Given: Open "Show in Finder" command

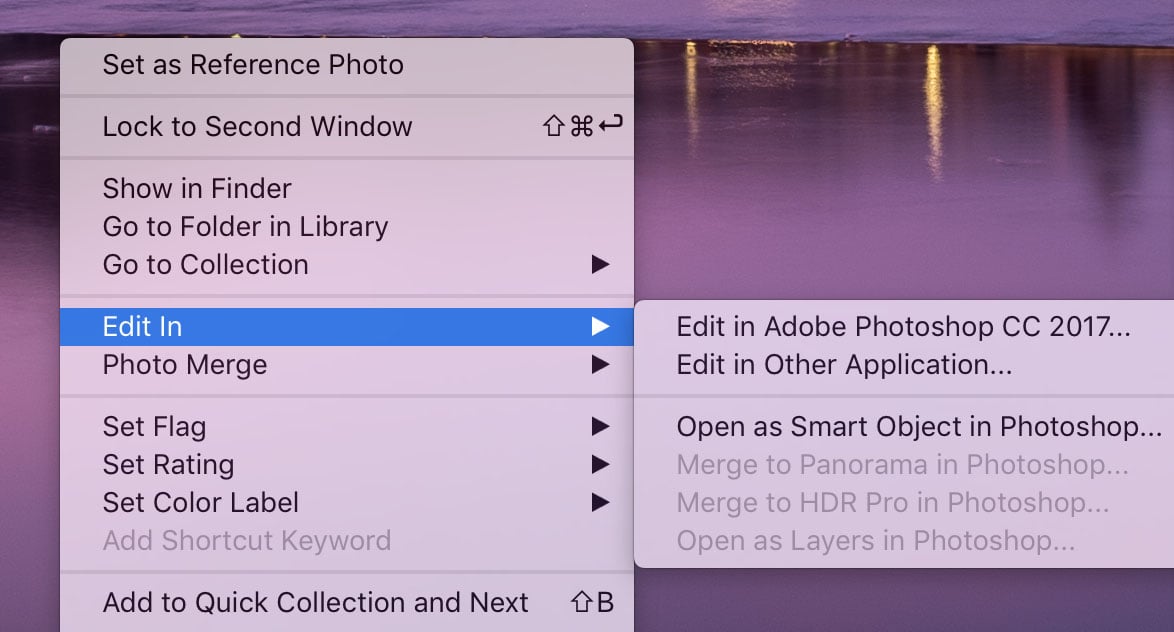Looking at the screenshot, I should [x=196, y=188].
